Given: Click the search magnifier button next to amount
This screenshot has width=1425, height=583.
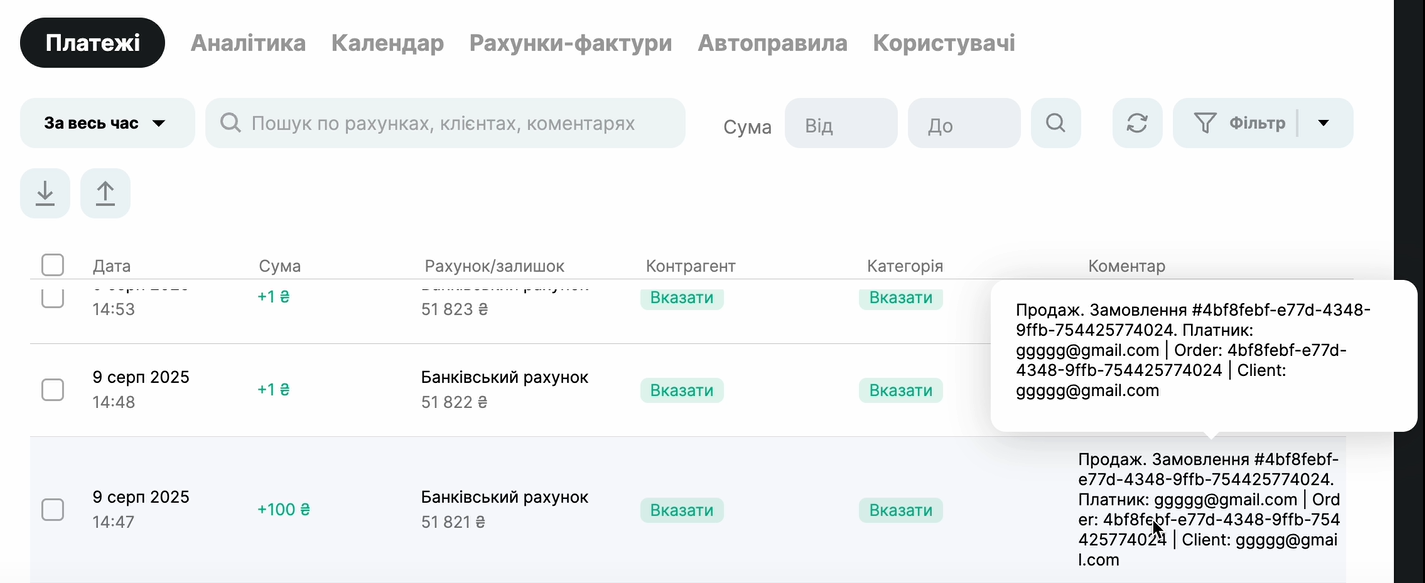Looking at the screenshot, I should click(x=1056, y=123).
